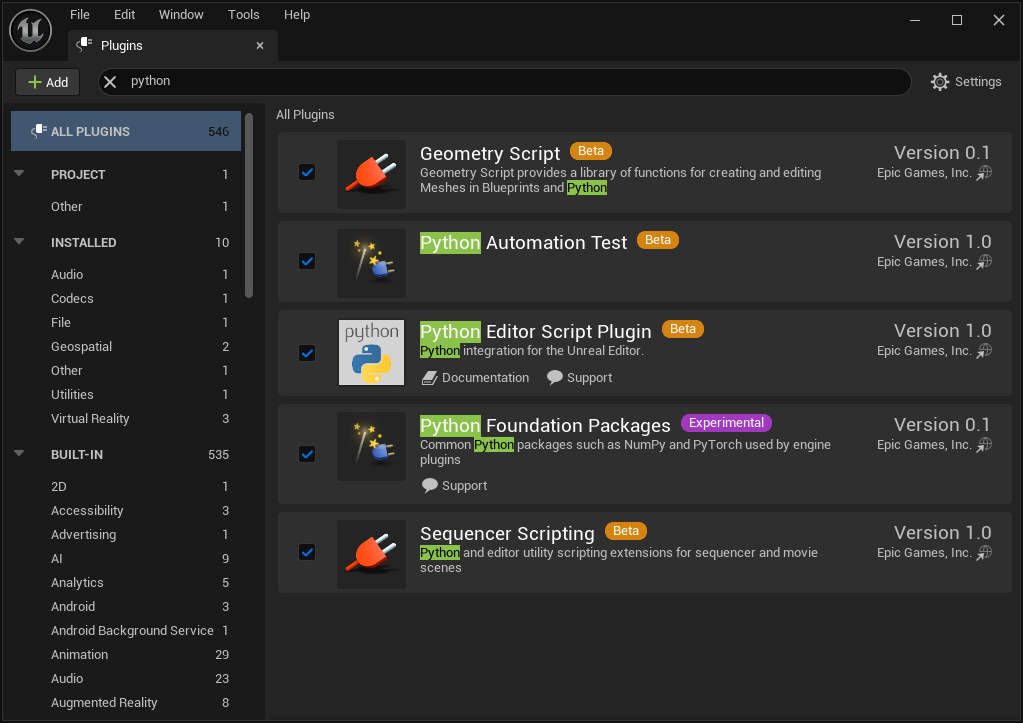Click the Python Foundation Packages wand thumbnail
1023x723 pixels.
(371, 446)
